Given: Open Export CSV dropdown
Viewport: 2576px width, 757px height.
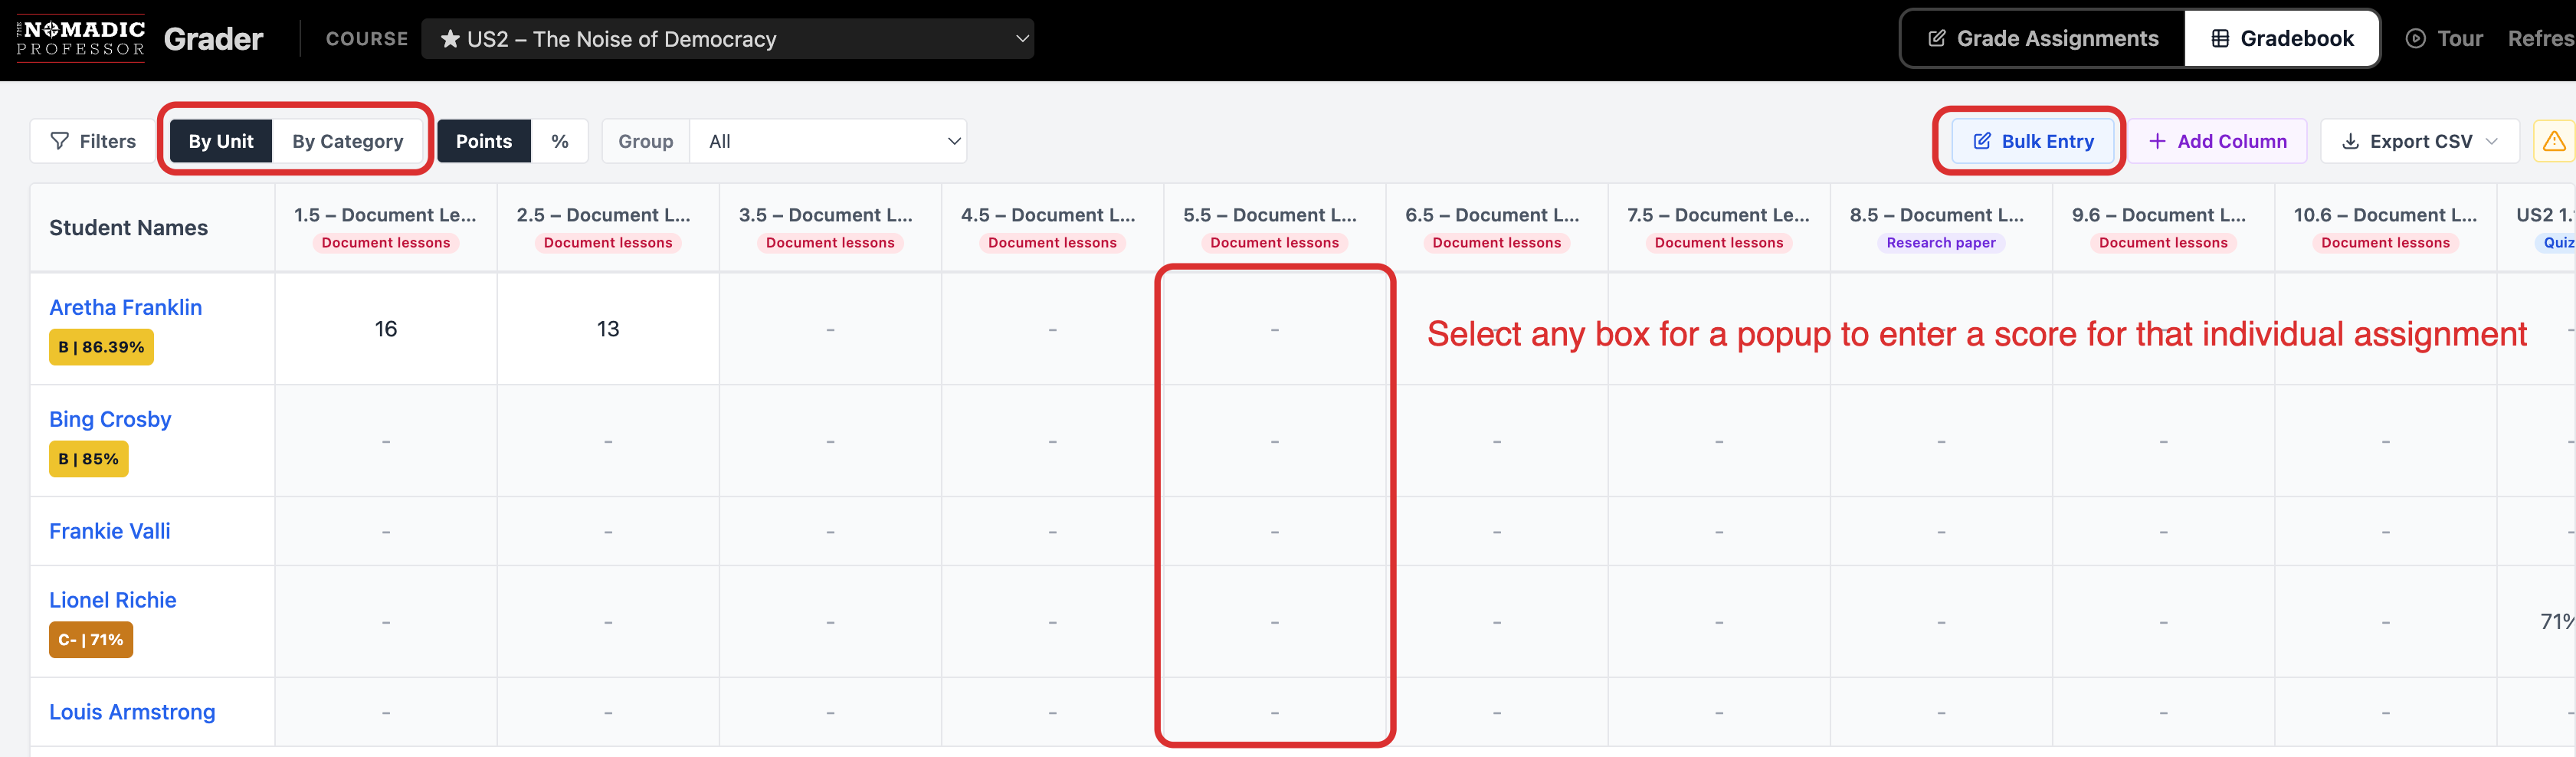Looking at the screenshot, I should coord(2420,141).
